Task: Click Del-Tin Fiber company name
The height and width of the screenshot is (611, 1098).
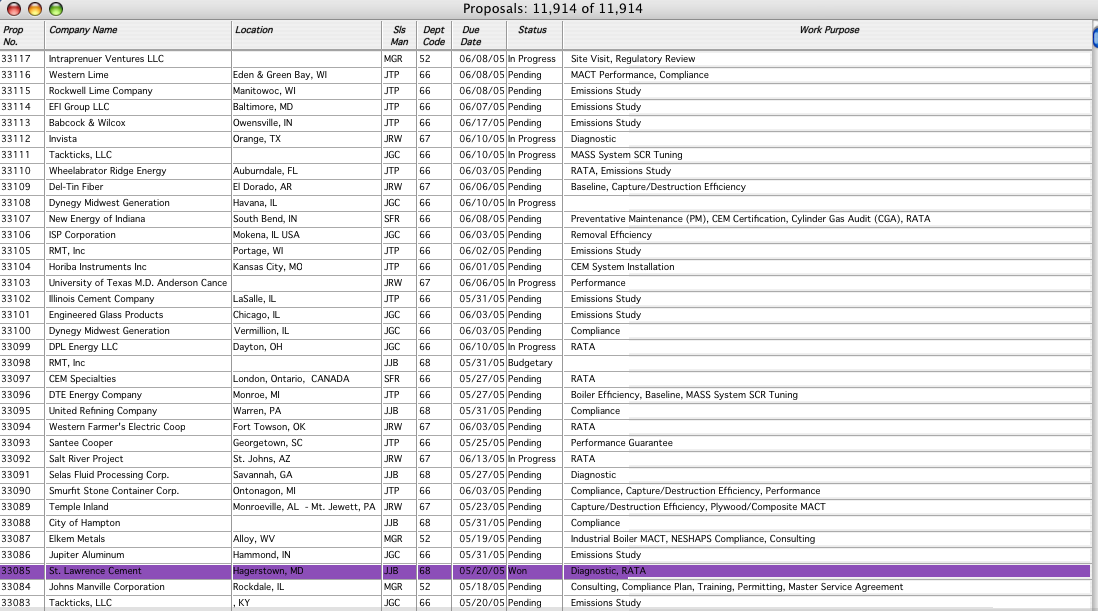Action: coord(76,187)
